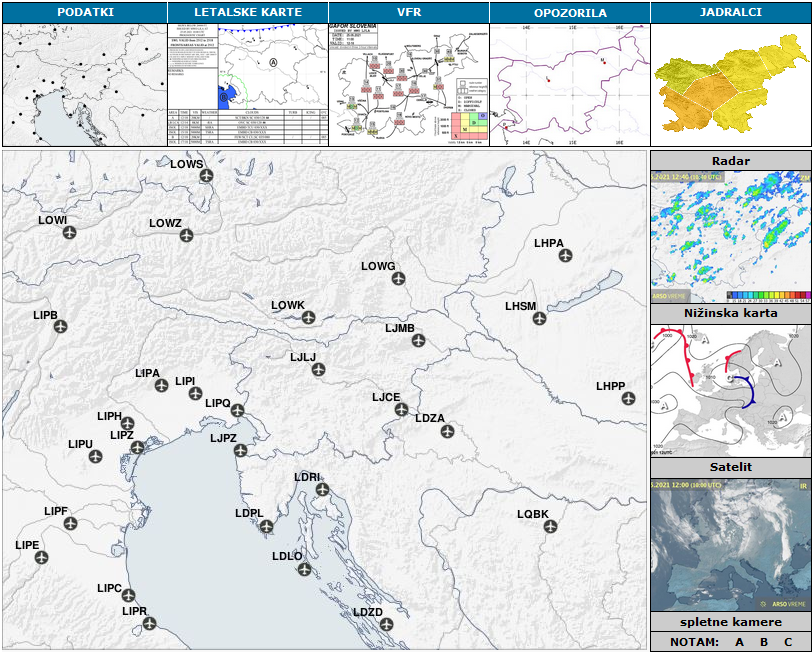
Task: Click the LHPP airport icon
Action: (x=628, y=399)
